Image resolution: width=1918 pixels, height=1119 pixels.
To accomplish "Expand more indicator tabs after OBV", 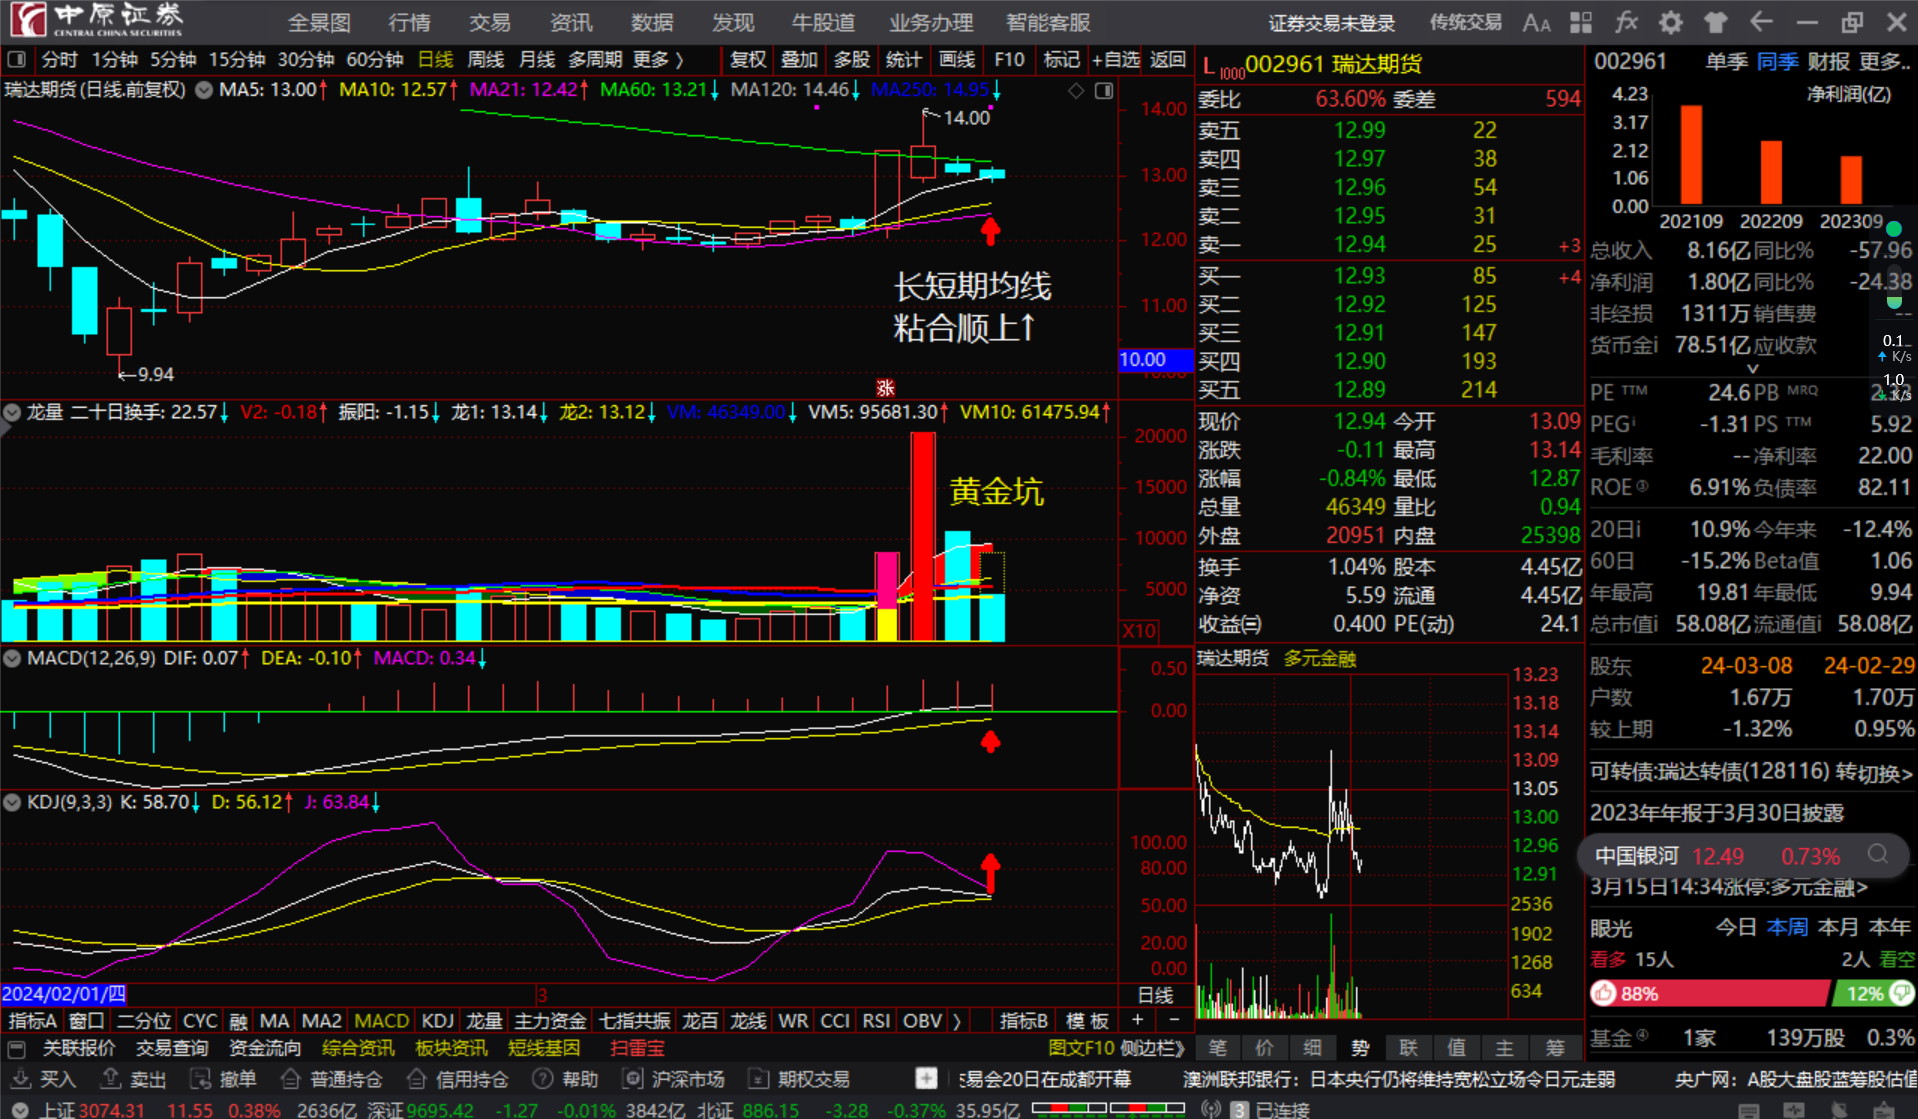I will (957, 1021).
